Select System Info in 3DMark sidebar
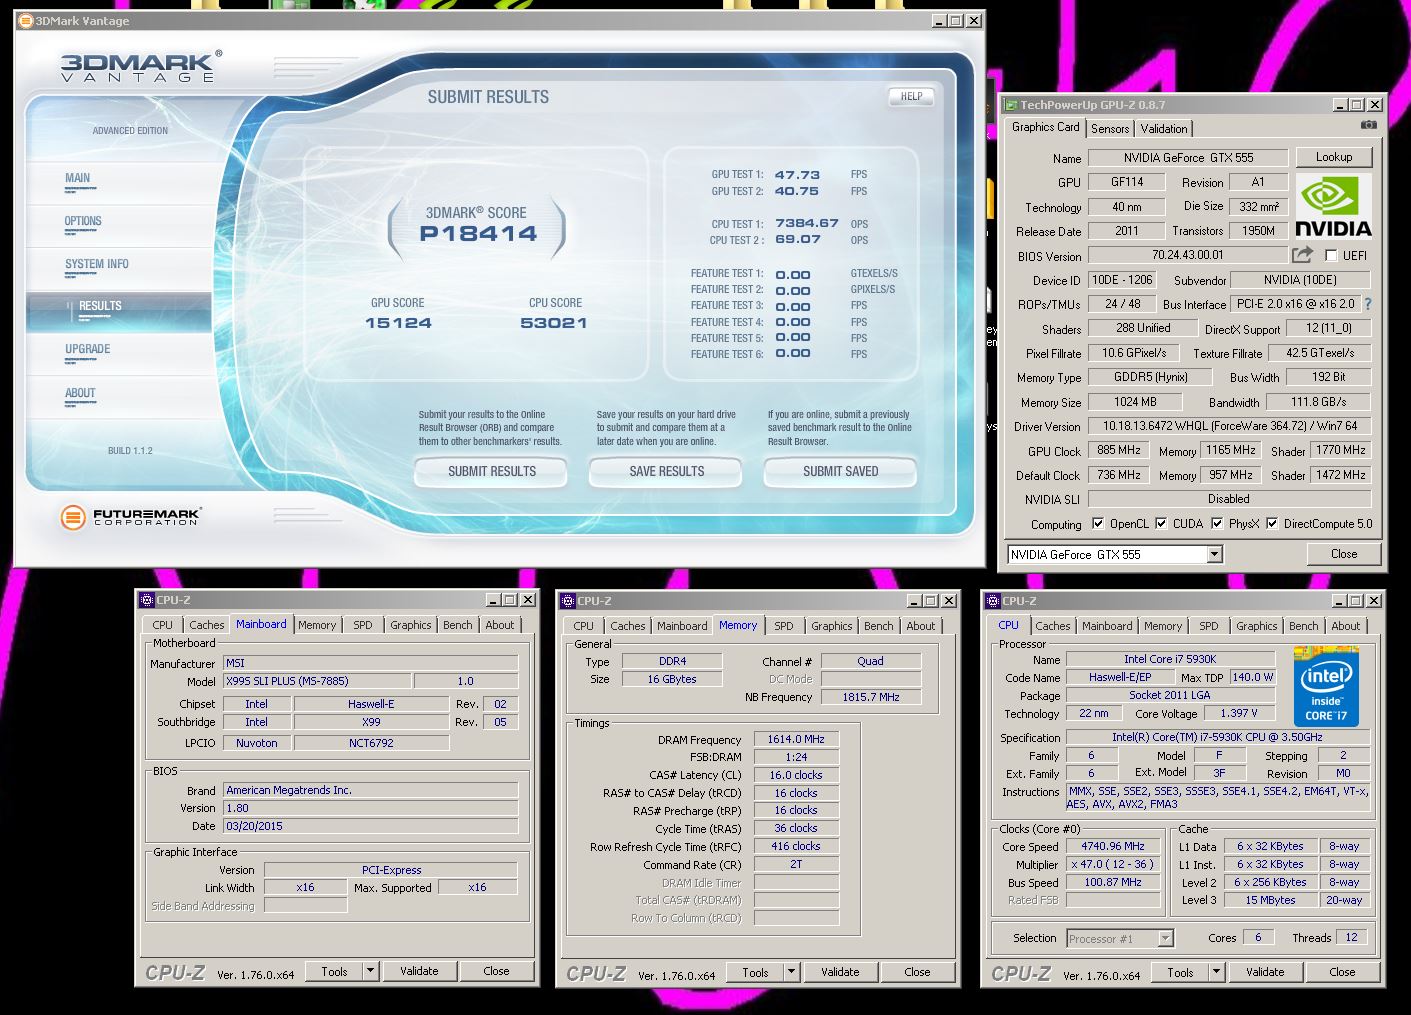1411x1015 pixels. (x=120, y=268)
